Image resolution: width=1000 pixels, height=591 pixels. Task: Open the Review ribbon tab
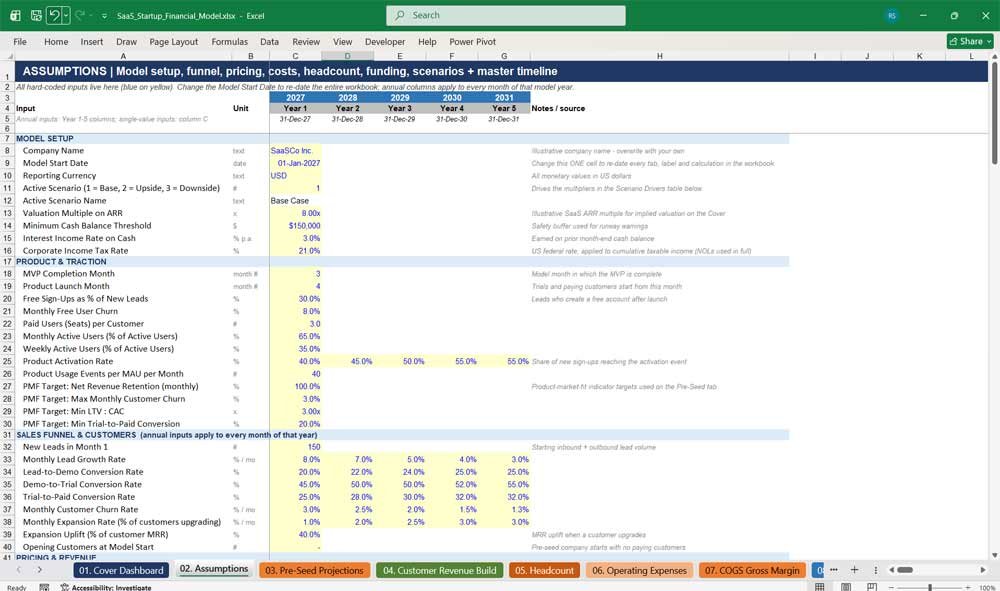(306, 41)
